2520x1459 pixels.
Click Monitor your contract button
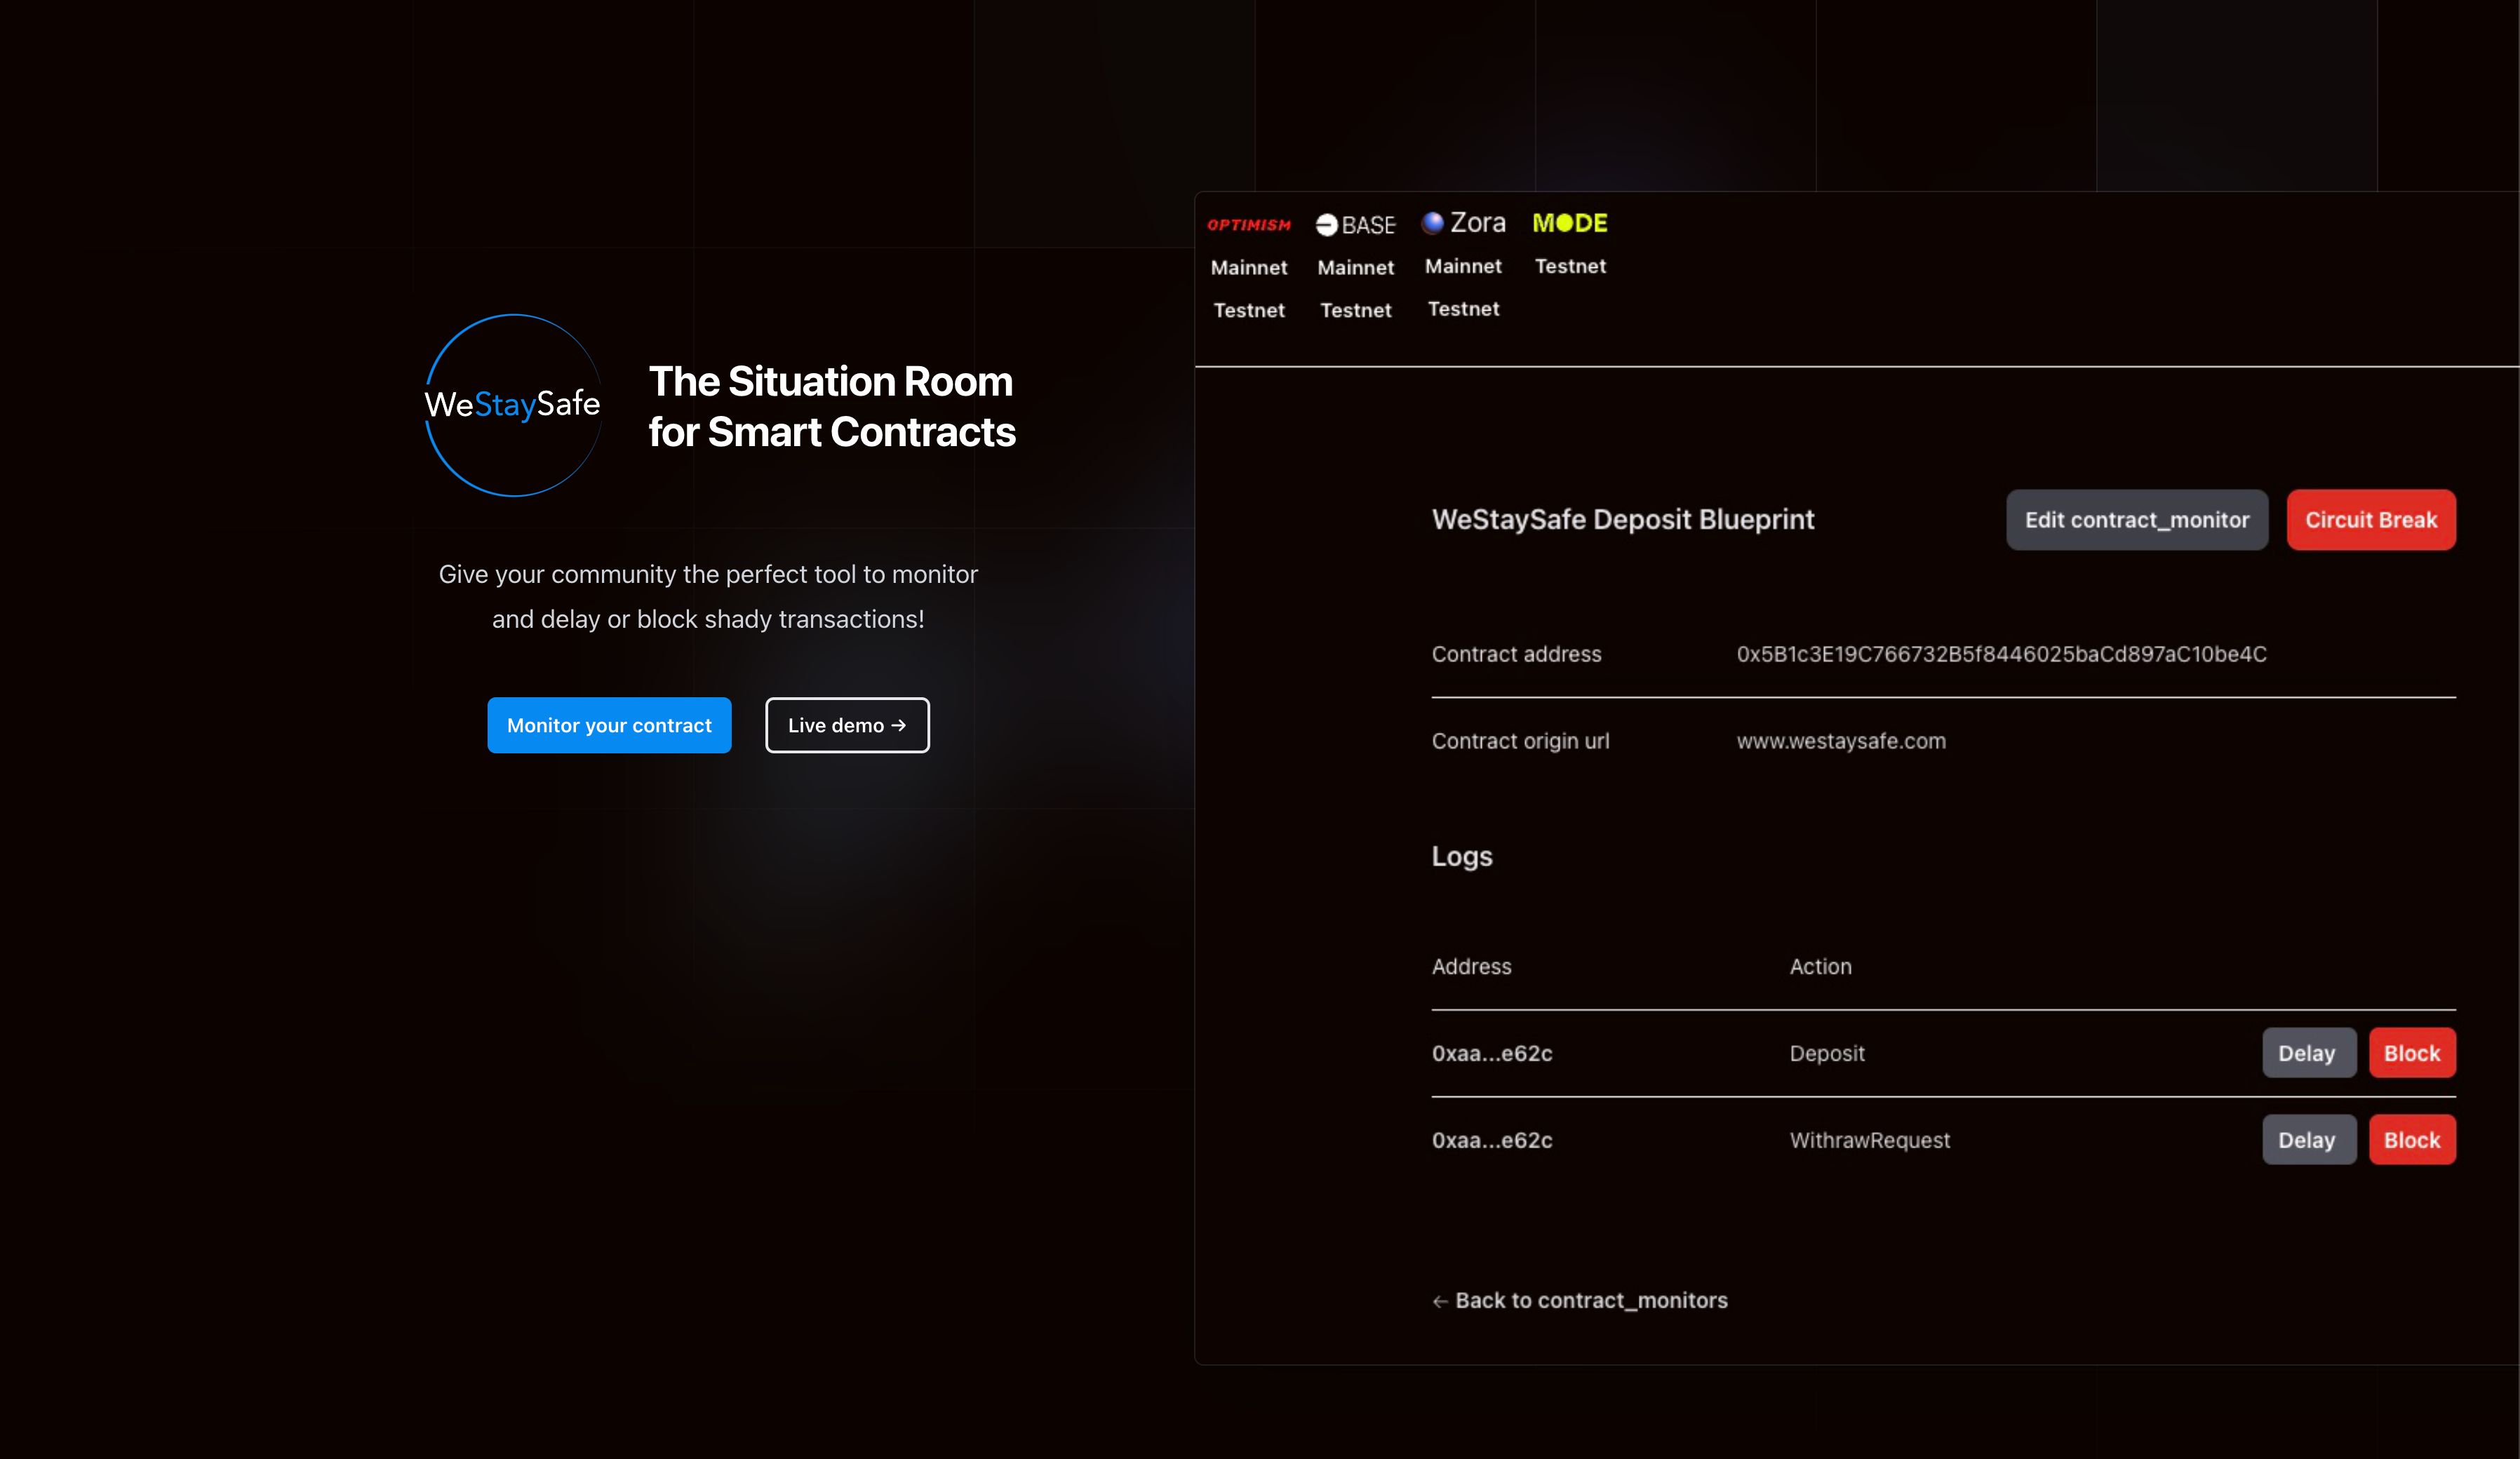coord(609,725)
